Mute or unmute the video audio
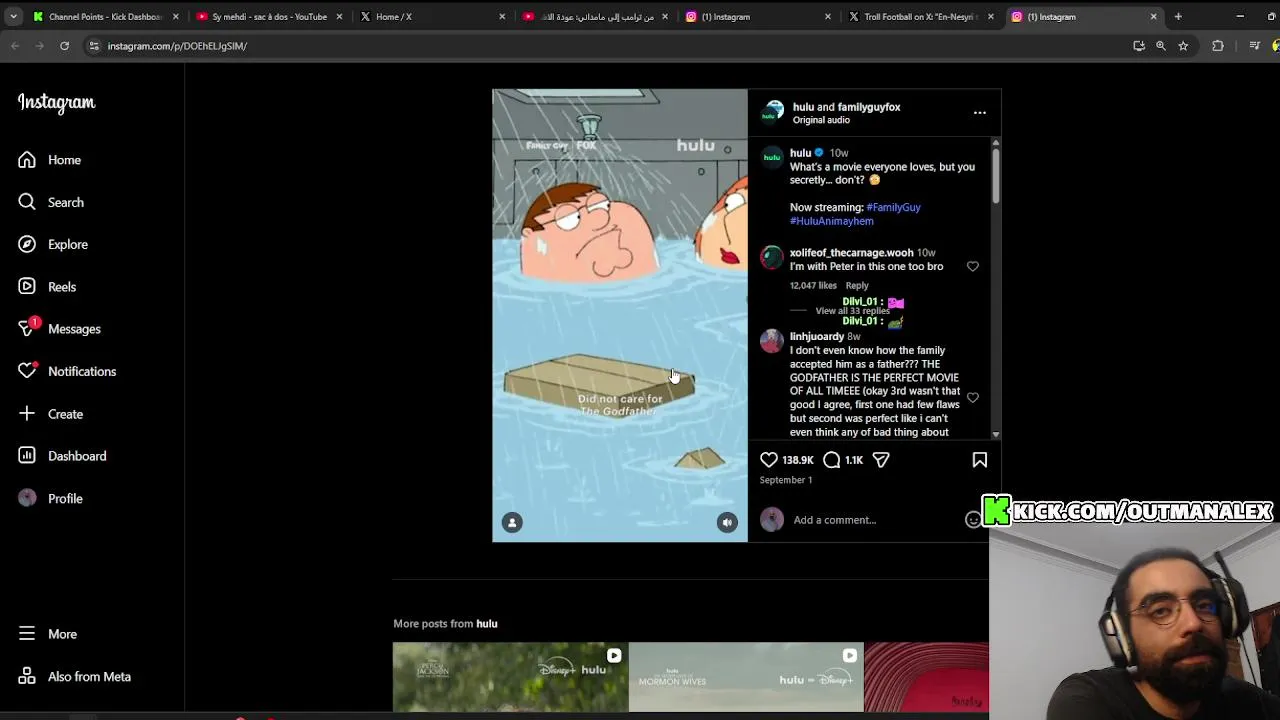Viewport: 1280px width, 720px height. pos(727,522)
